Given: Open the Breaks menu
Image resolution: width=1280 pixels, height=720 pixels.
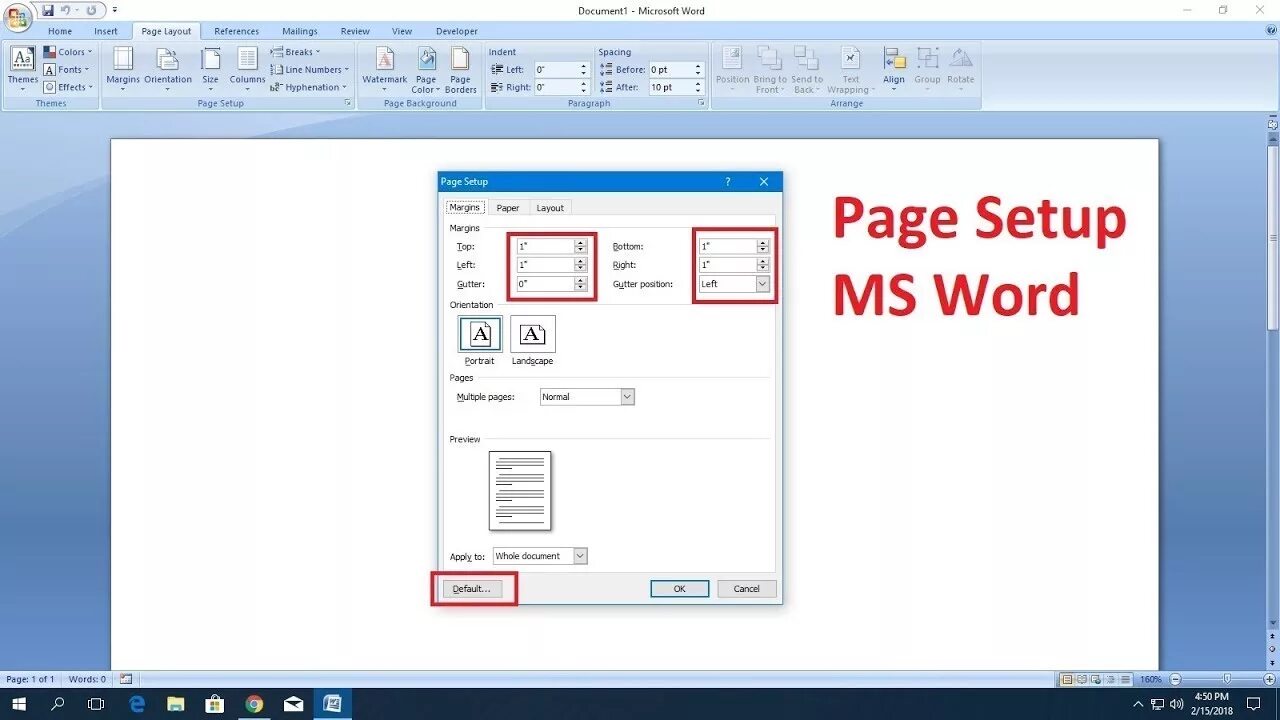Looking at the screenshot, I should 296,52.
